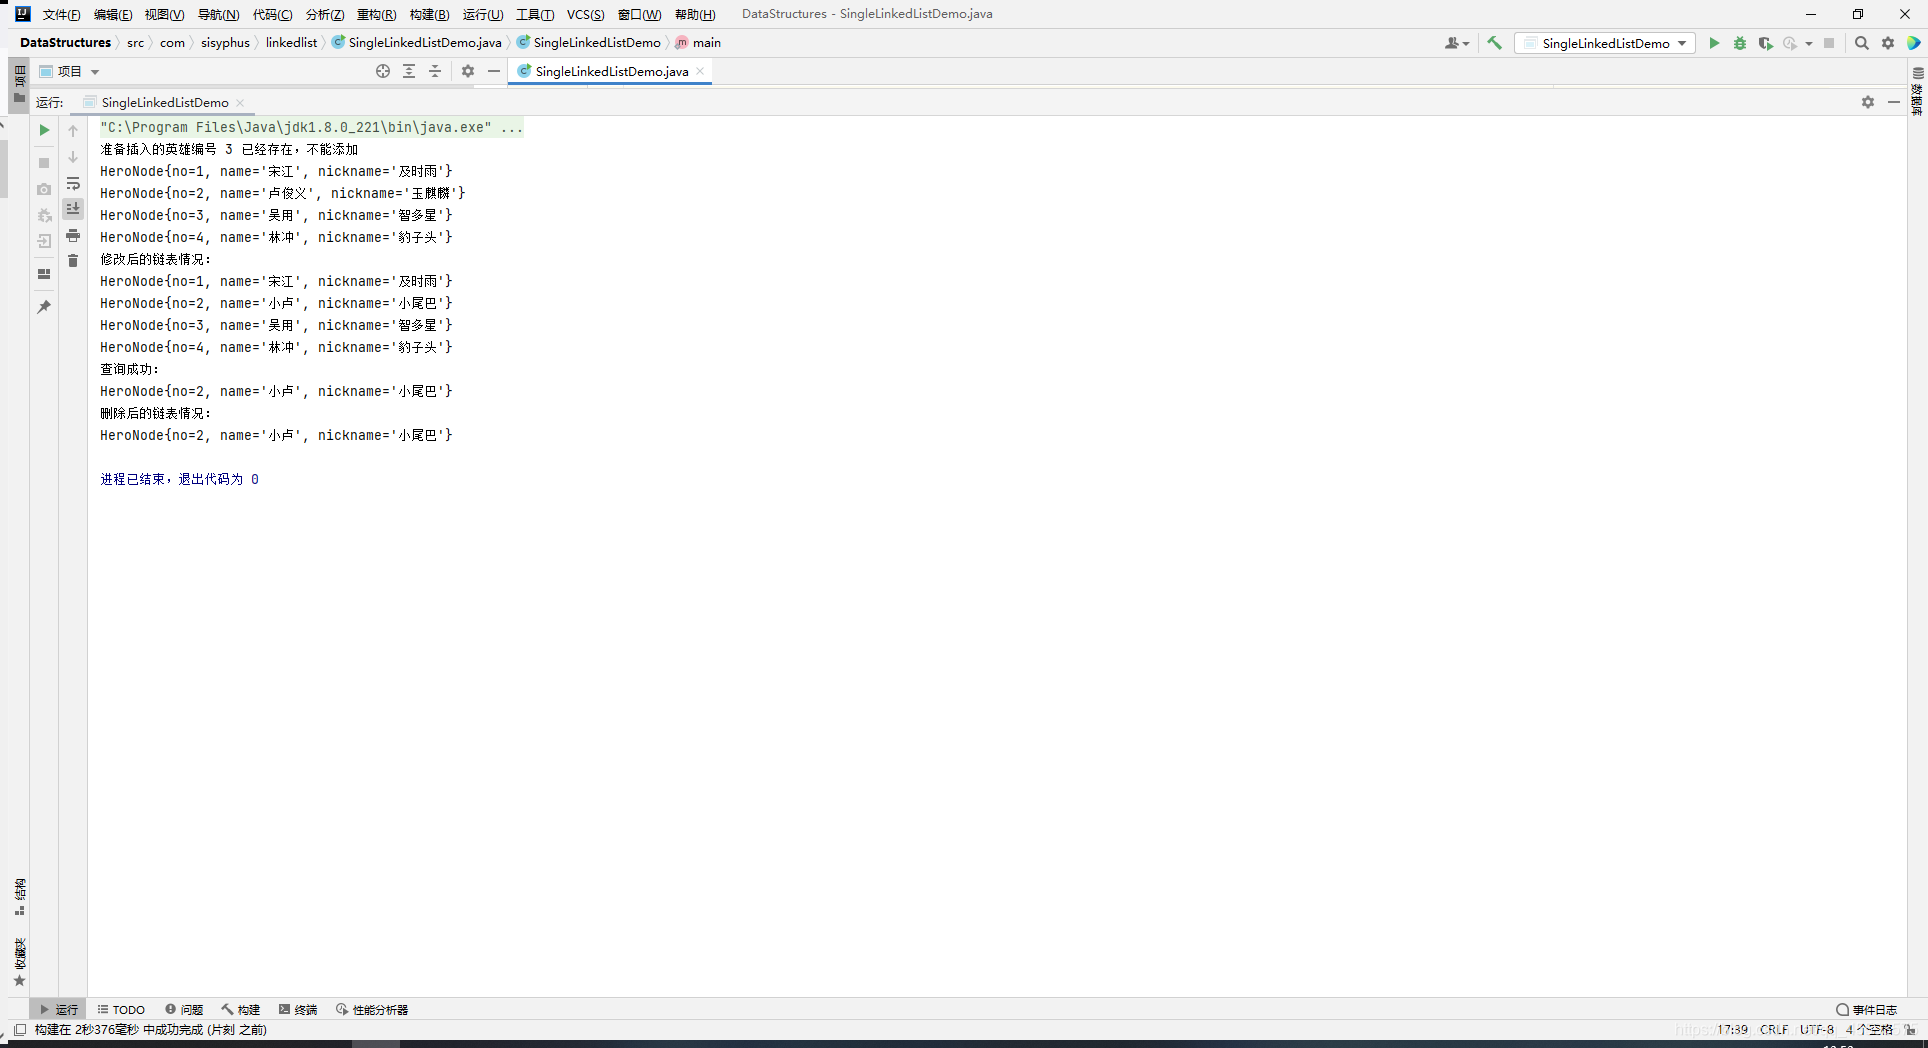Pin the run tab
Screen dimensions: 1928x1048
coord(44,307)
